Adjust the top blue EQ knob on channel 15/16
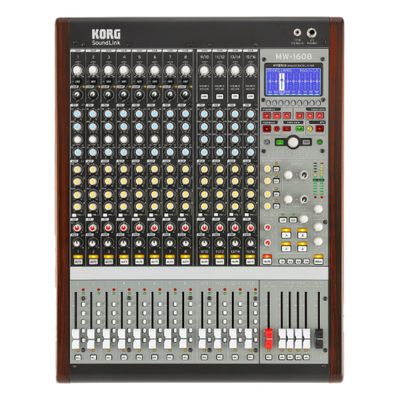Viewport: 400px width, 400px height. coord(250,114)
